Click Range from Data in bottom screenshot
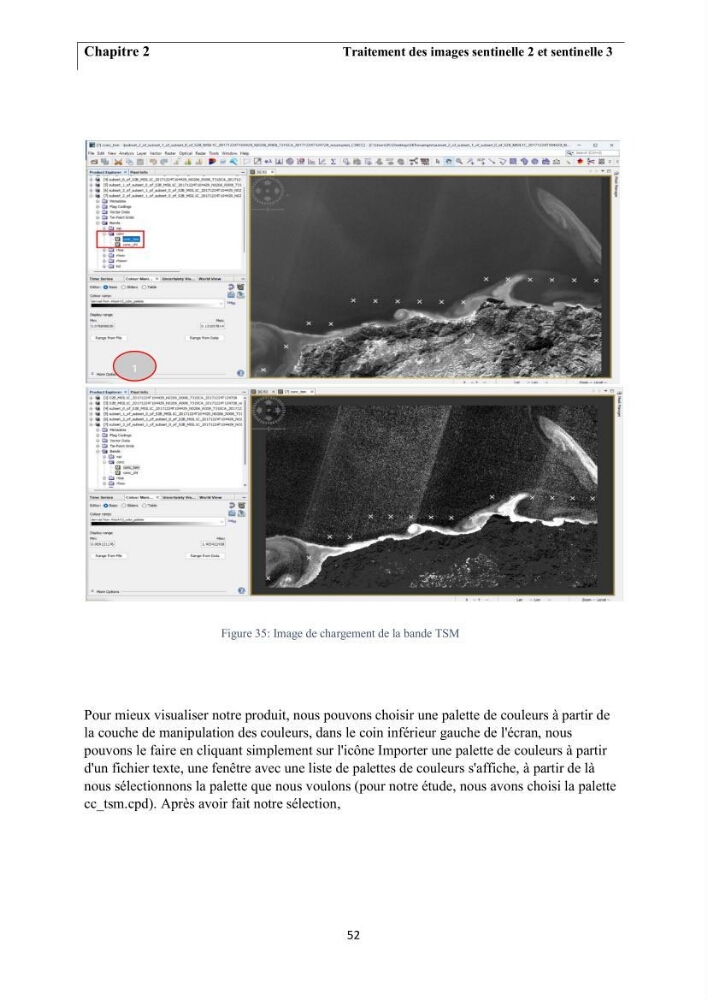Viewport: 707px width, 1000px height. (205, 556)
